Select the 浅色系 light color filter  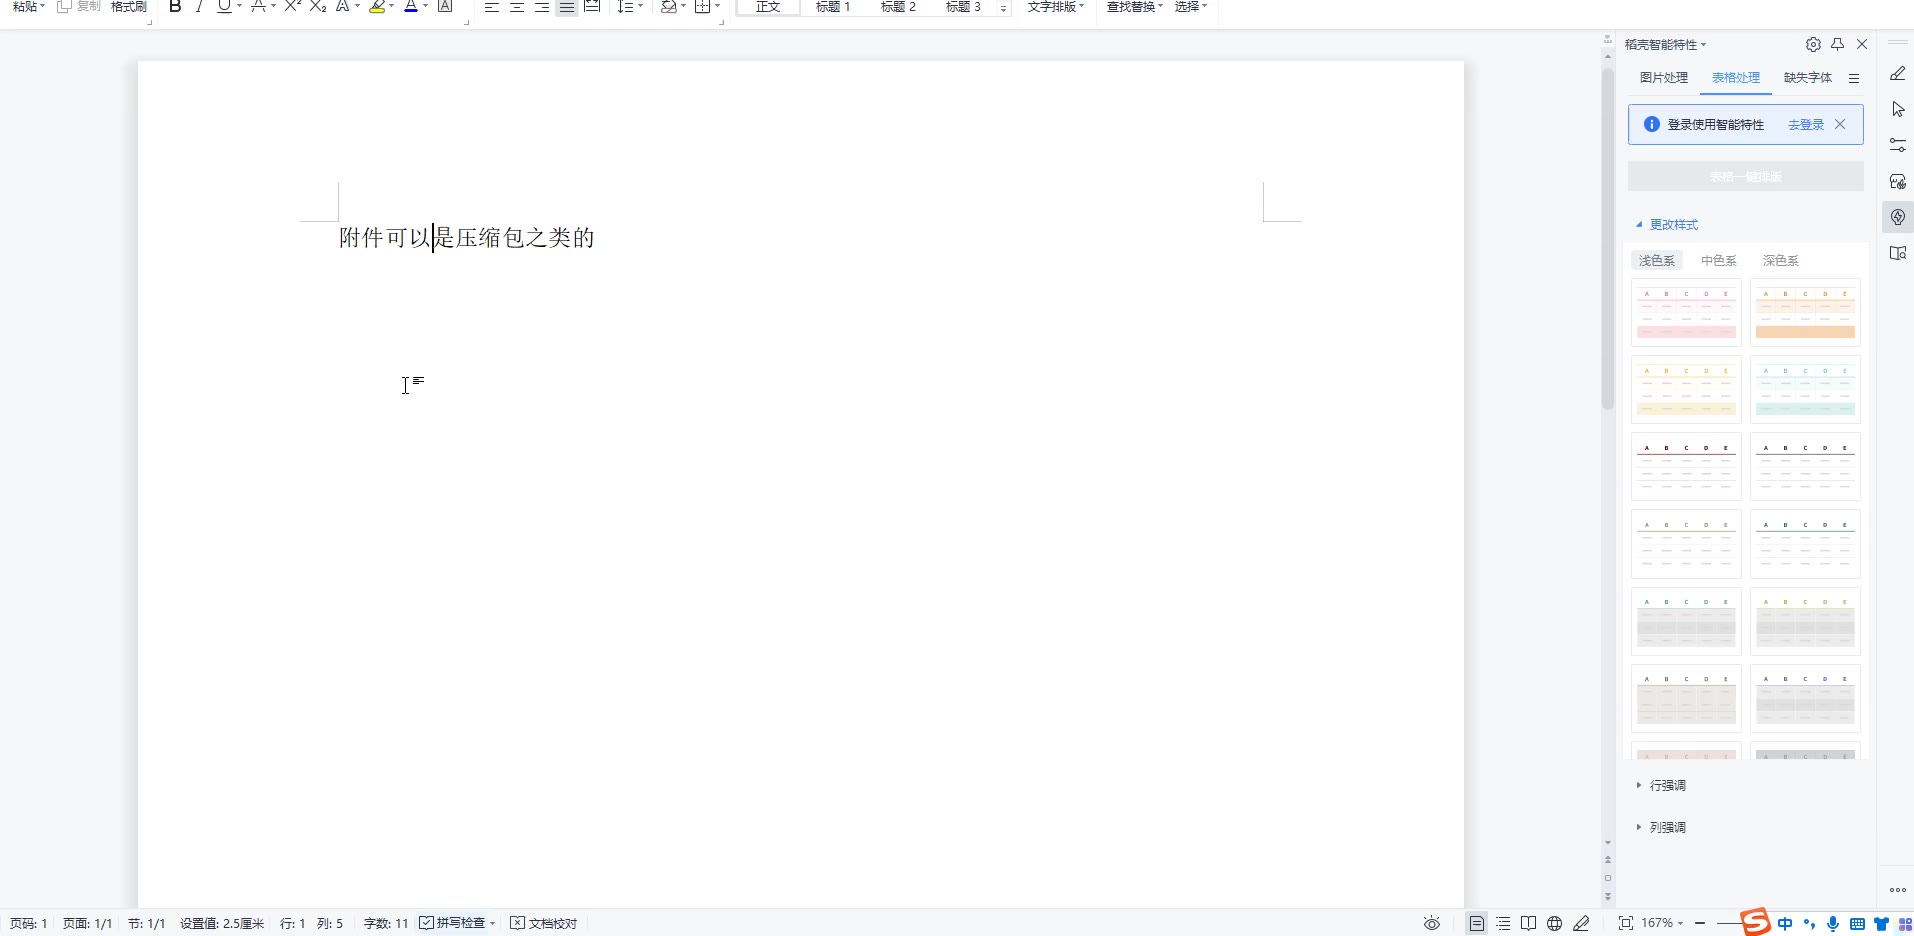[1657, 261]
